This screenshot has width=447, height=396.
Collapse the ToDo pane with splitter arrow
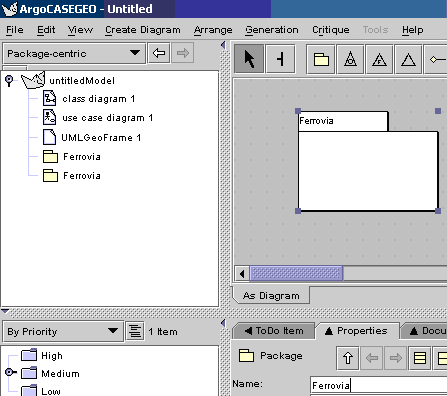[x=223, y=323]
